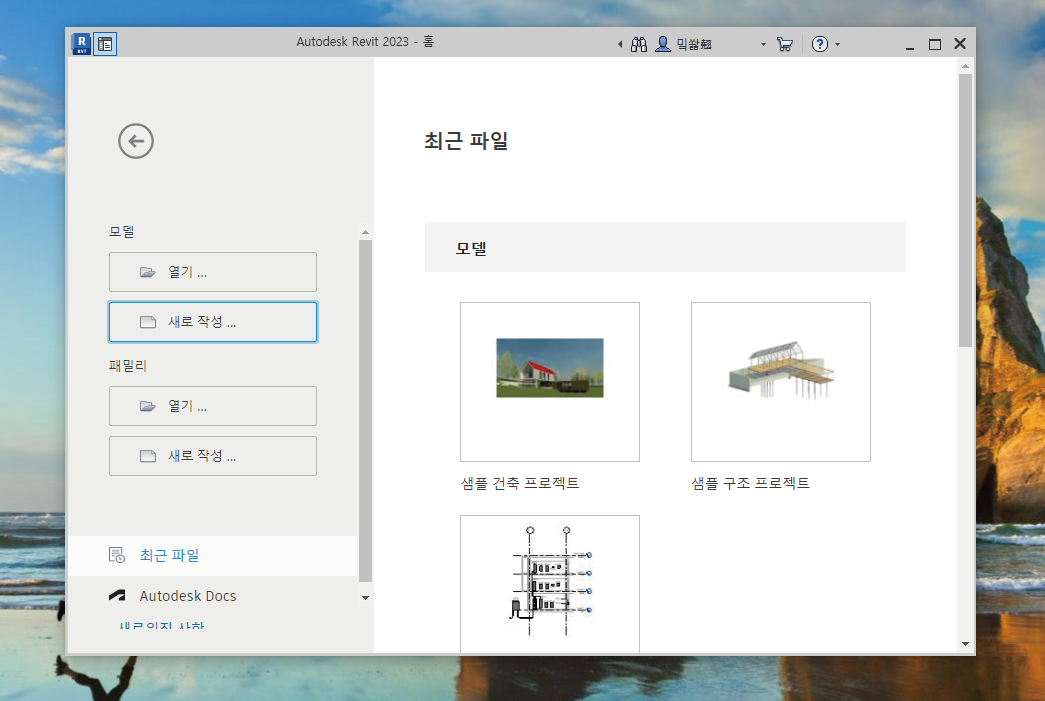
Task: Click the 모델 section header in recent files
Action: [665, 247]
